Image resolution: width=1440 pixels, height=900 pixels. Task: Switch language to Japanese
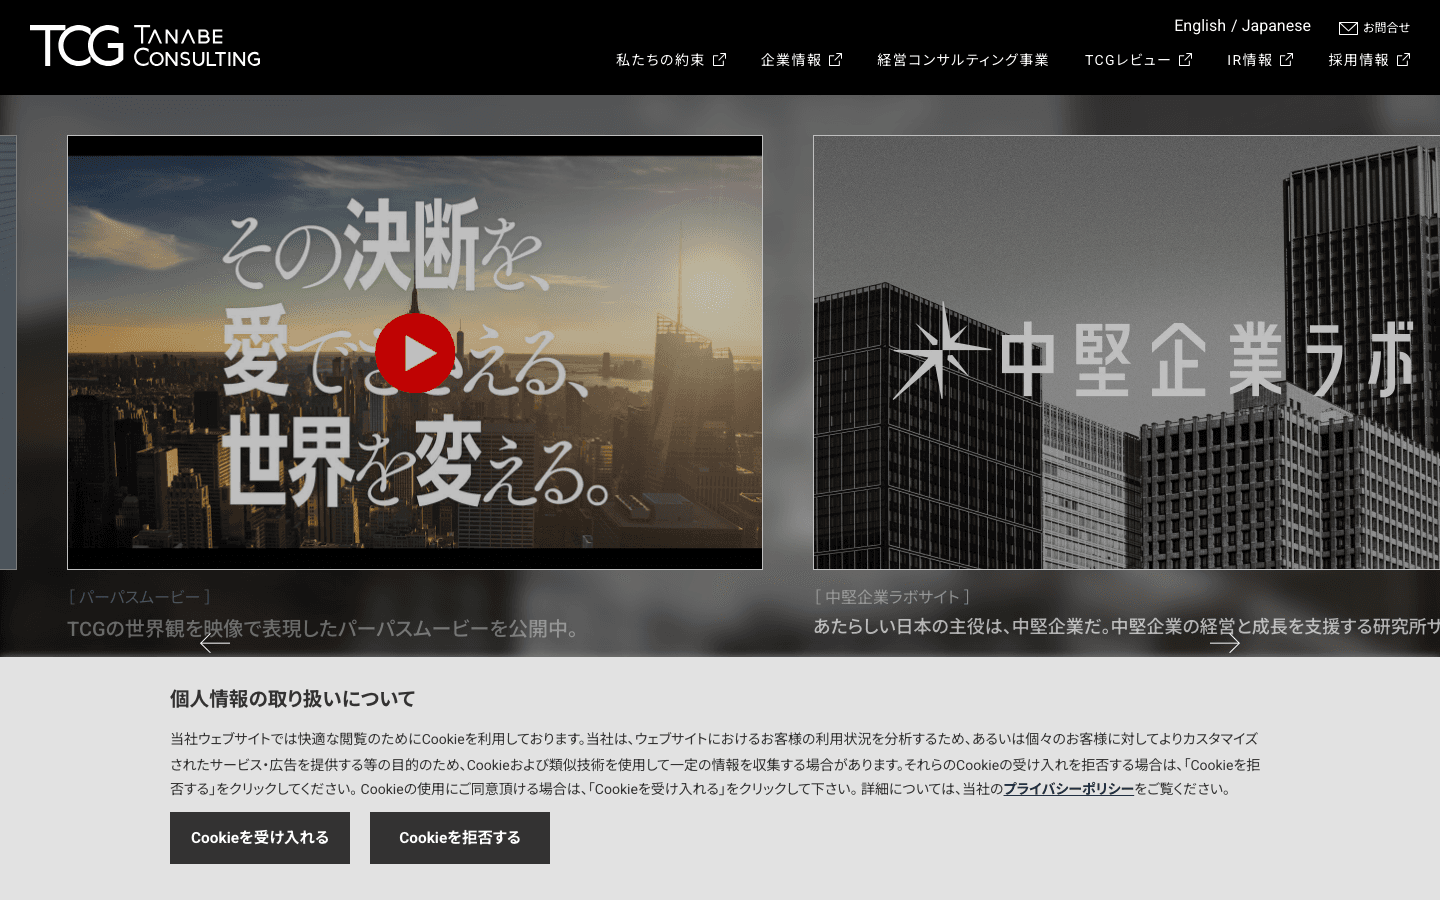click(x=1276, y=26)
